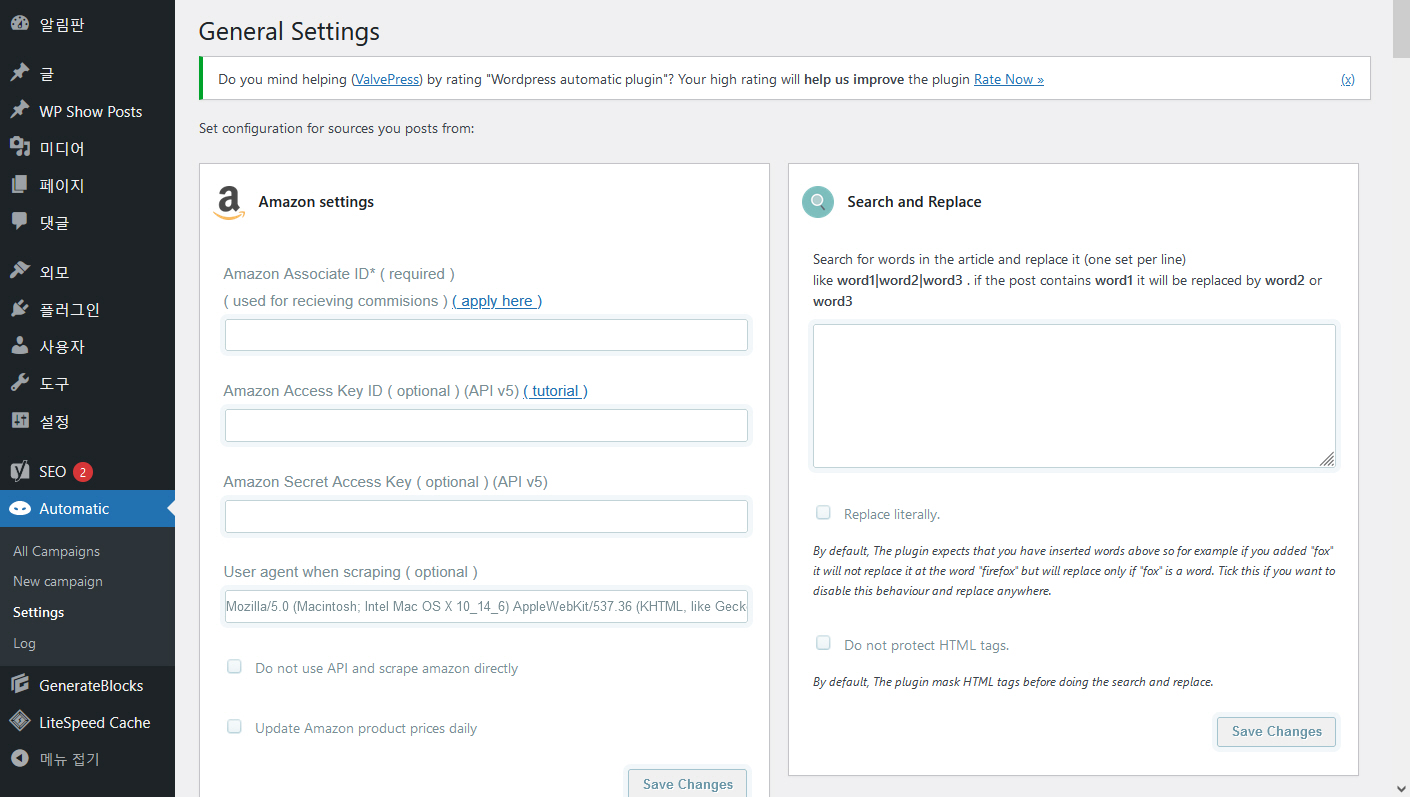
Task: Focus the Amazon Secret Access Key field
Action: [x=486, y=516]
